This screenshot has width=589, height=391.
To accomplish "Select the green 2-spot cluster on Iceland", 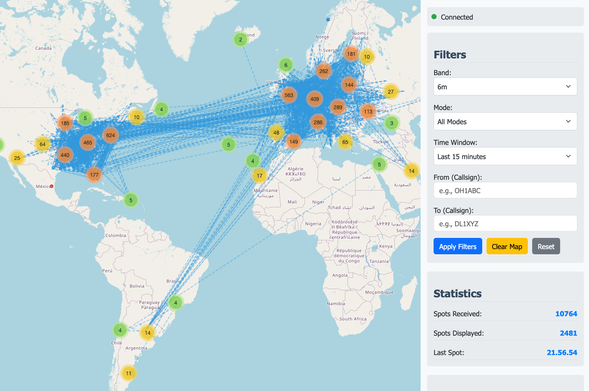I will [x=240, y=39].
